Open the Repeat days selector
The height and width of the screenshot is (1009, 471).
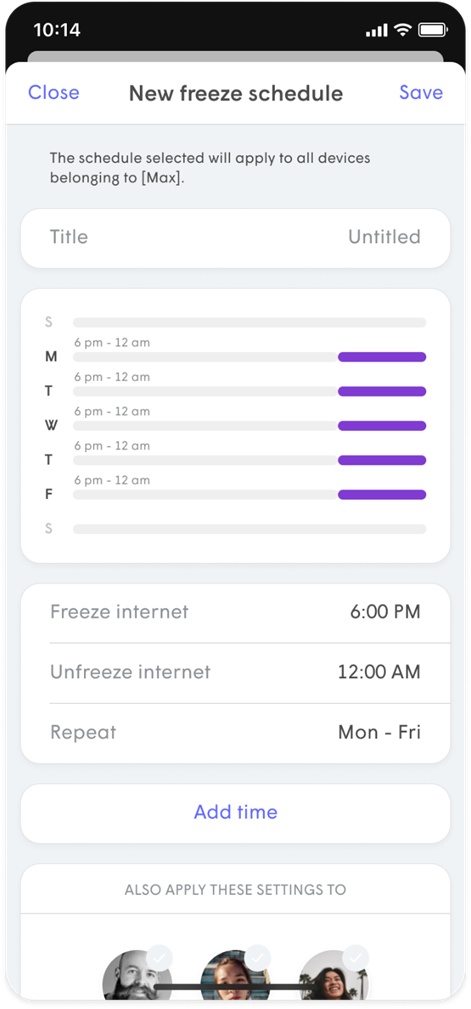point(236,733)
